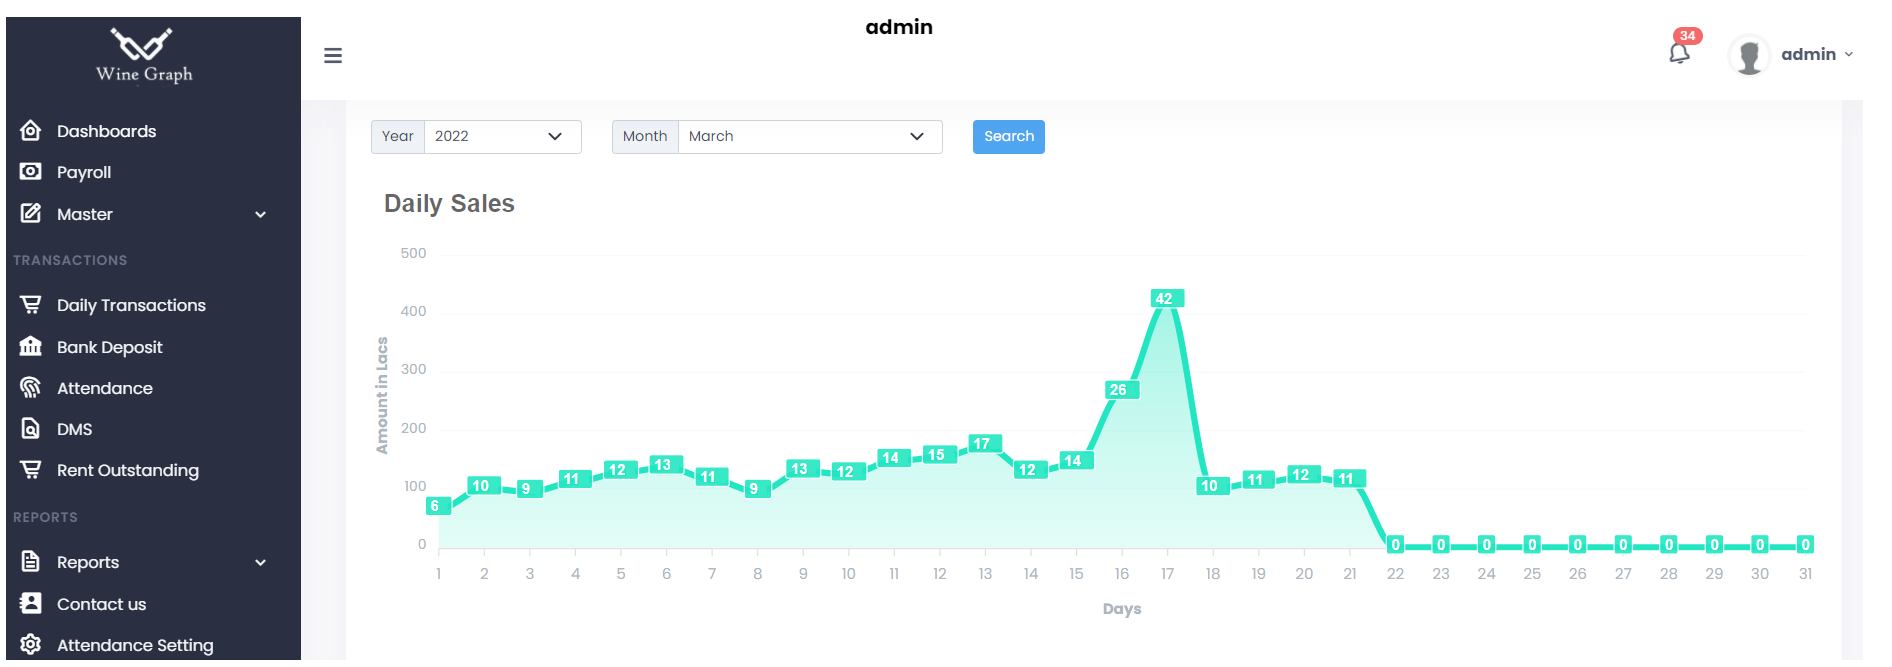This screenshot has height=667, width=1892.
Task: Click the Wine Graph logo
Action: [x=144, y=56]
